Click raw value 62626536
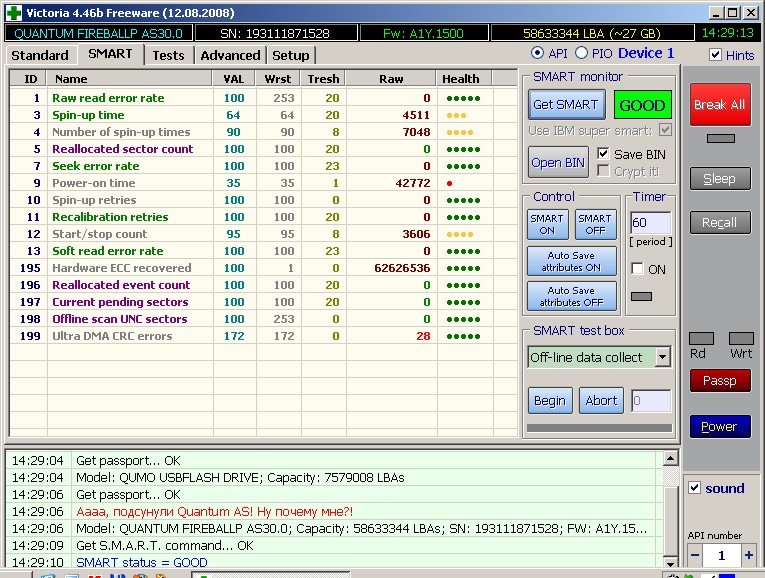Screen dimensions: 765x578 click(402, 268)
